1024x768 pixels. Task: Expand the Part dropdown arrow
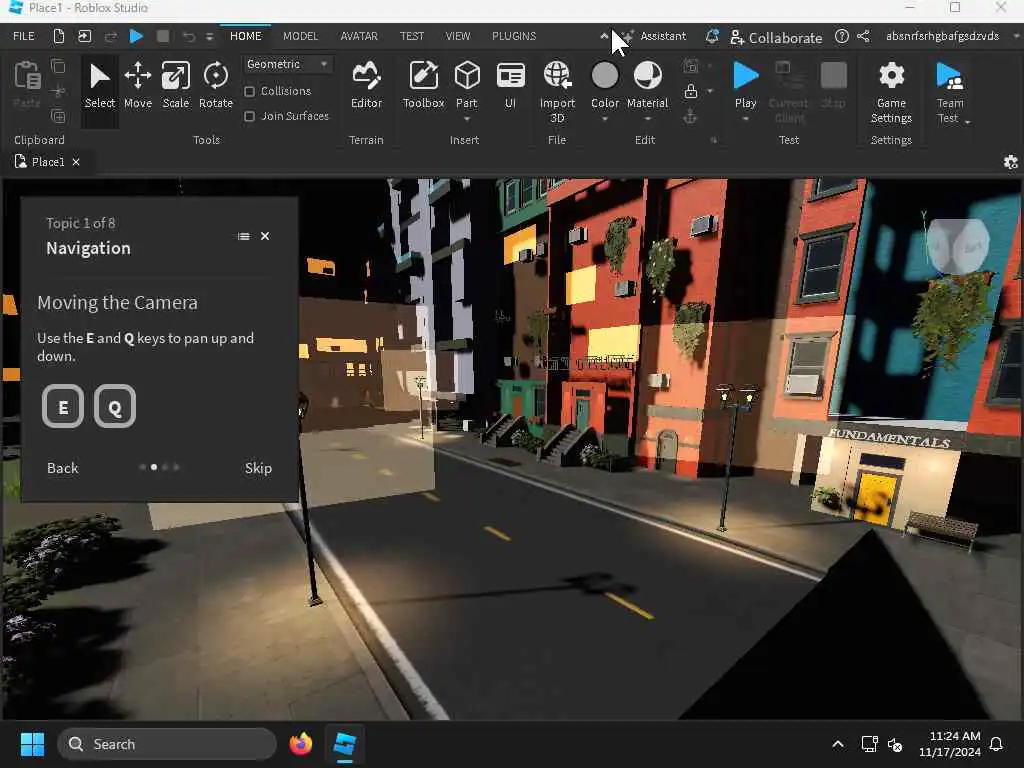point(466,120)
